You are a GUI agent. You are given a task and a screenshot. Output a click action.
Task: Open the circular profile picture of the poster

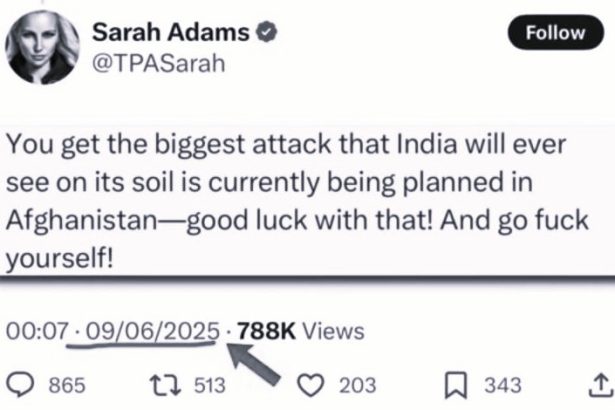click(x=42, y=47)
